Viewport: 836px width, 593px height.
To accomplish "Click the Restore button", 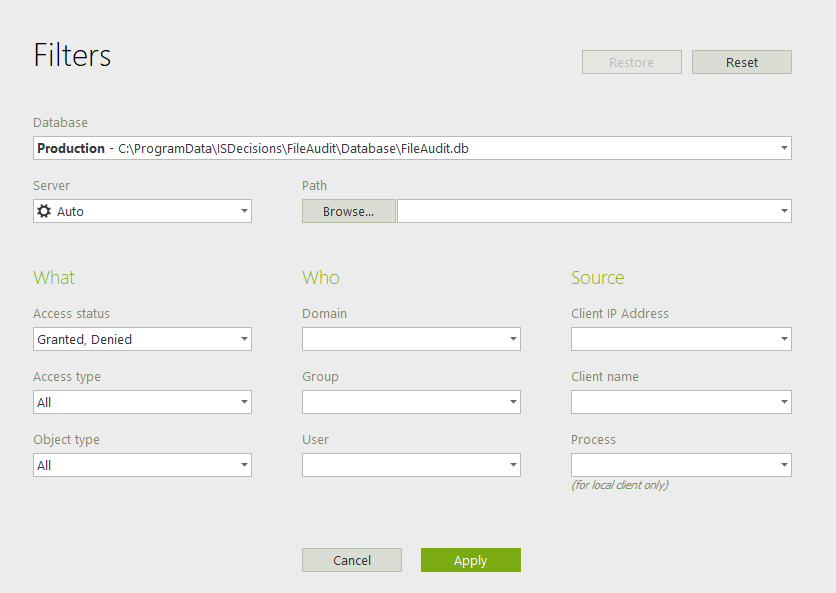I will pos(631,62).
